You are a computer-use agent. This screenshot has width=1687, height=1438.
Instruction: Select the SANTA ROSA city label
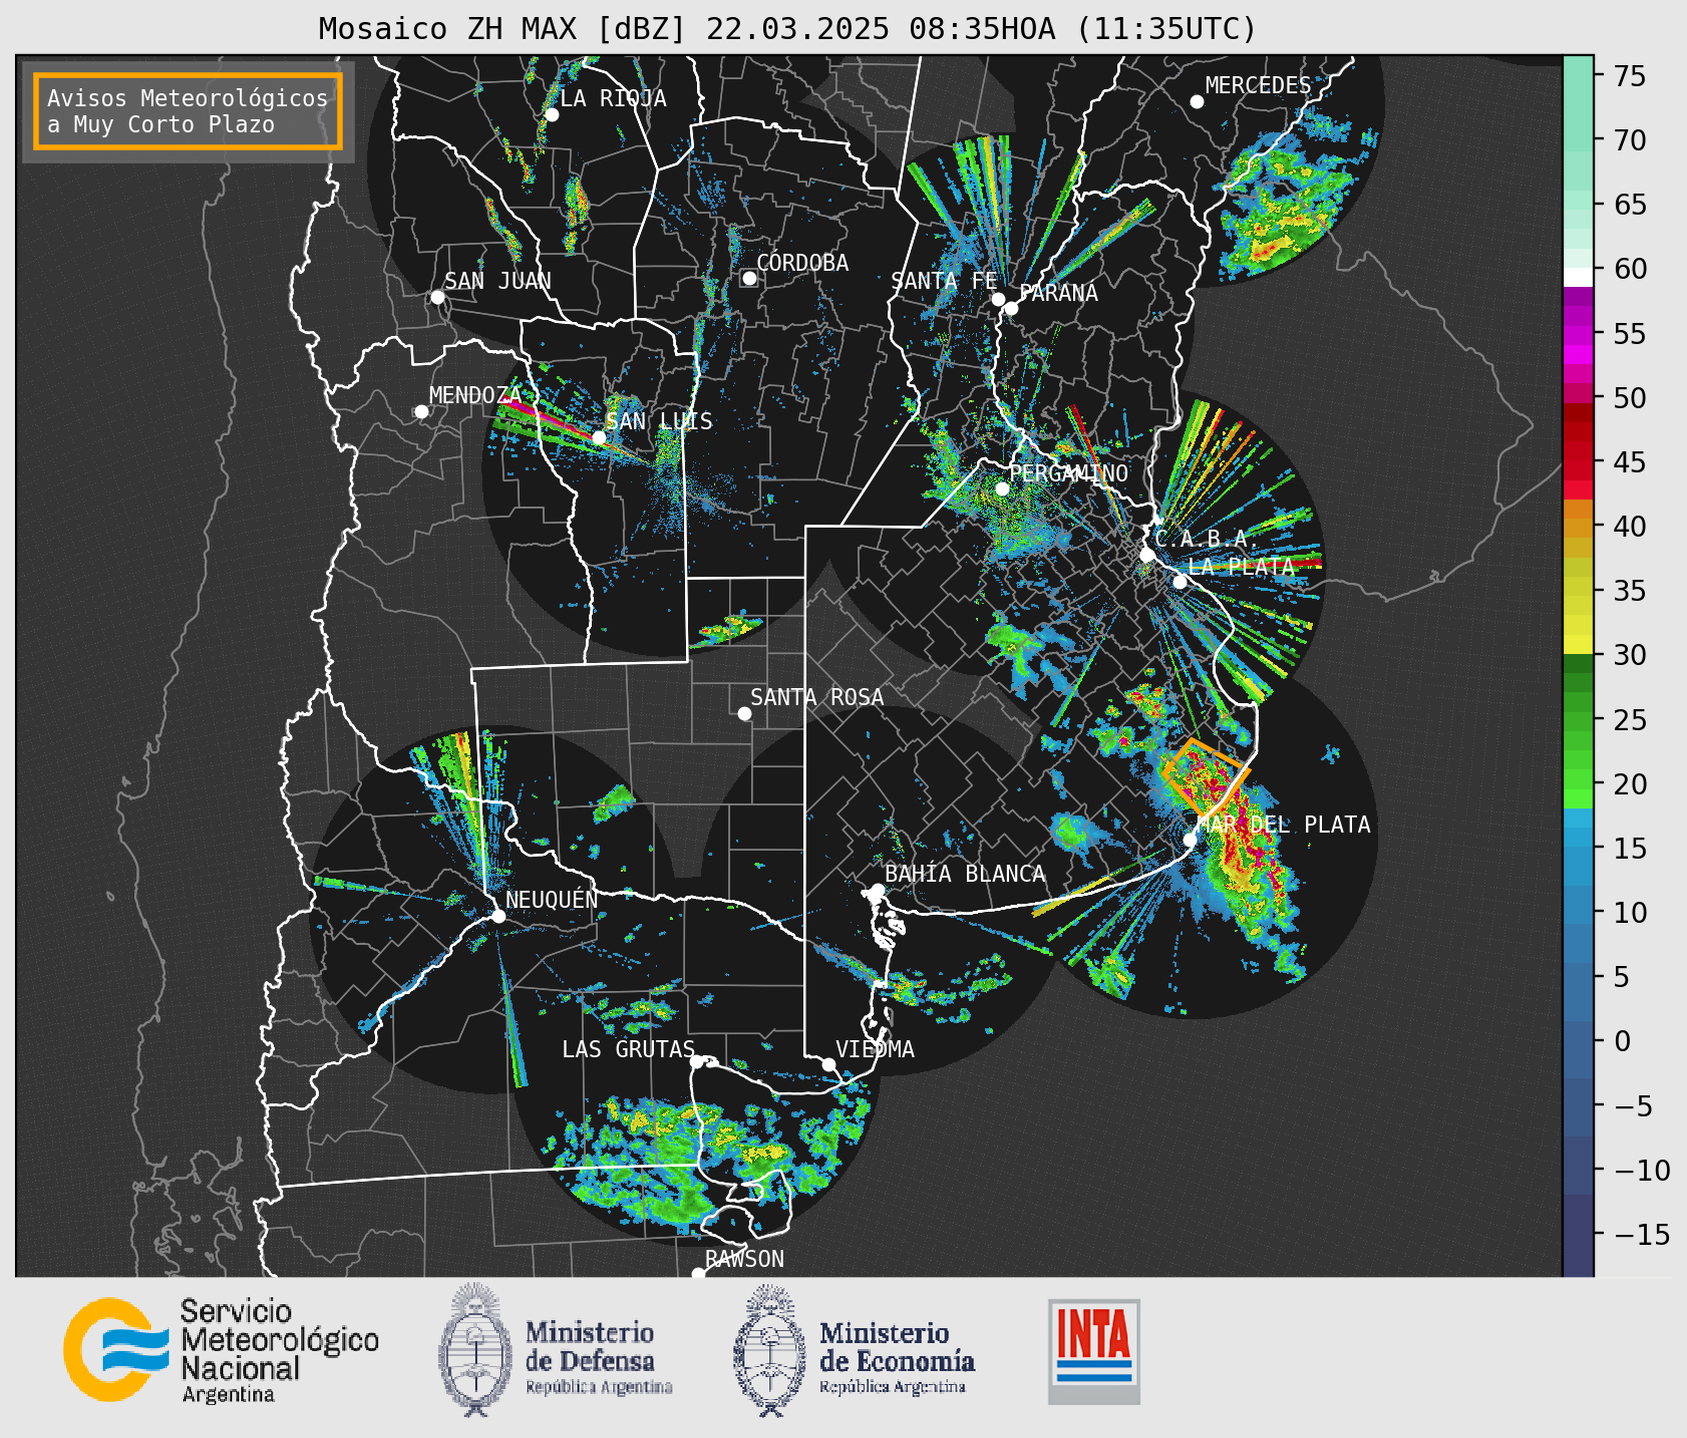point(817,697)
